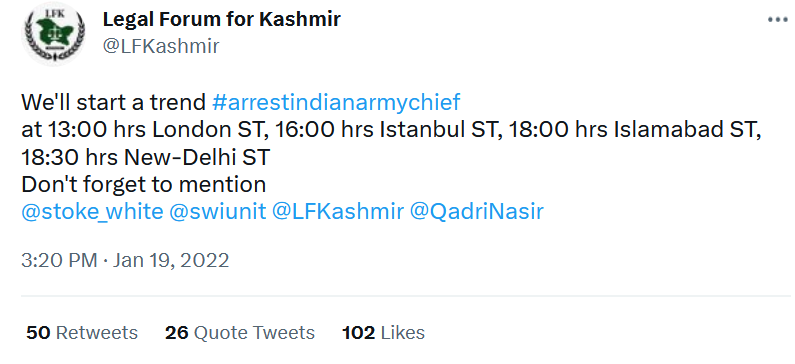This screenshot has width=795, height=364.
Task: Open the three-dot more options menu
Action: click(778, 20)
